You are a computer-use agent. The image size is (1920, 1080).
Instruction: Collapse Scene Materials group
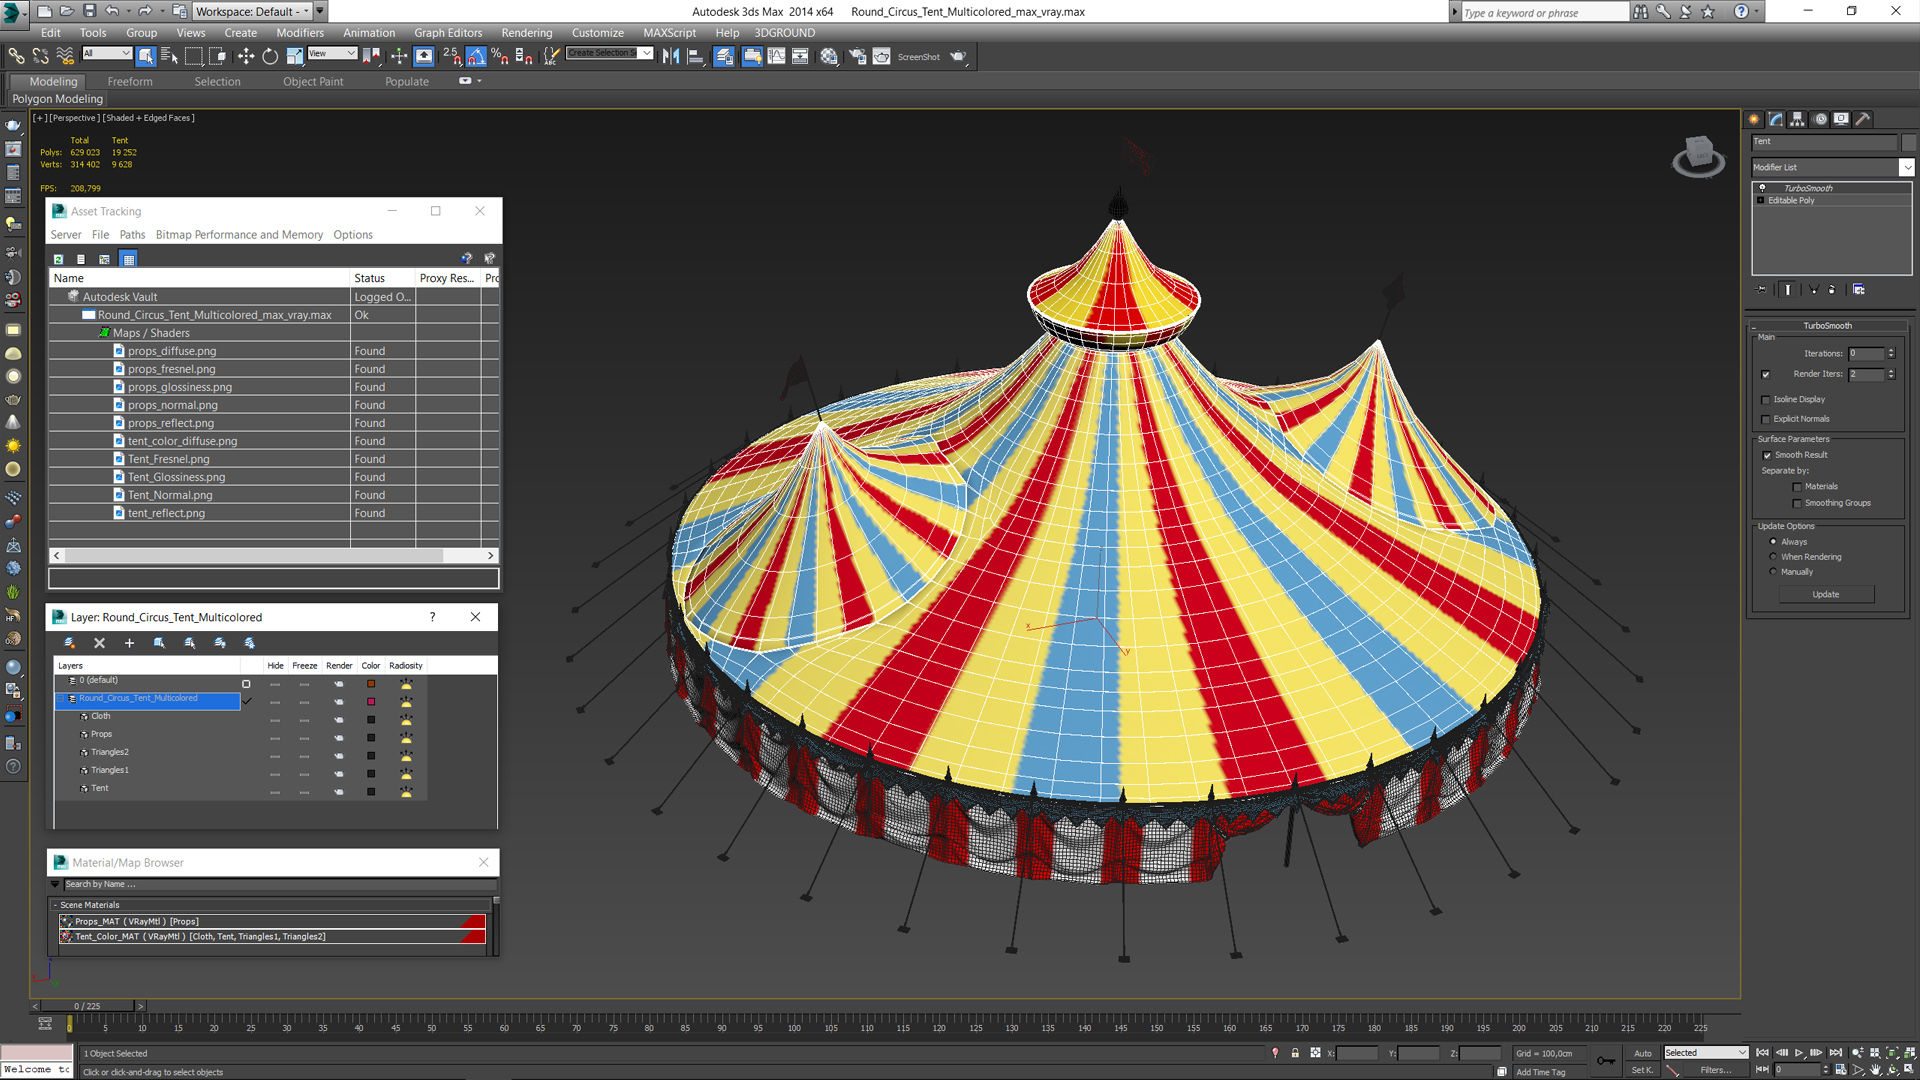[55, 905]
